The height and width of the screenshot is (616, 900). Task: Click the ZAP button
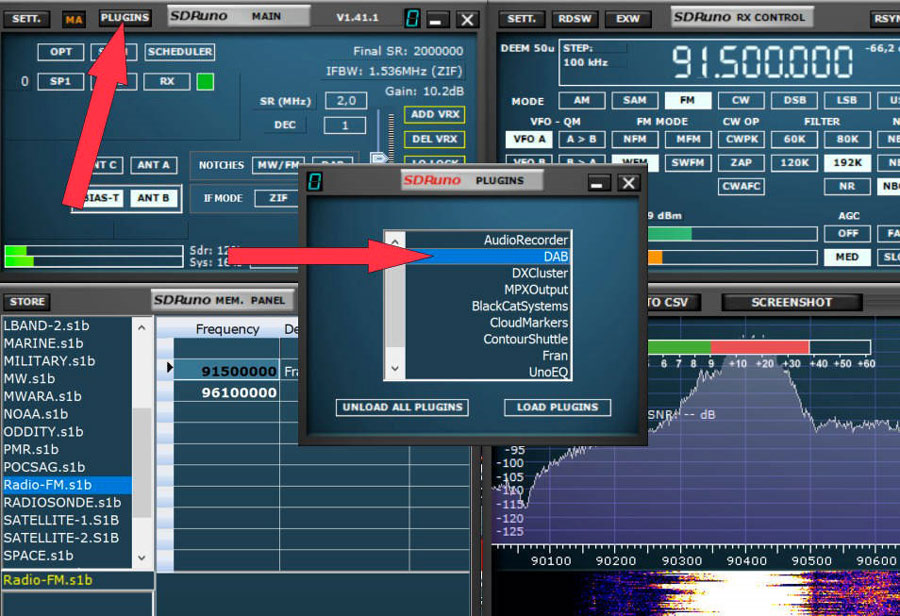(741, 163)
